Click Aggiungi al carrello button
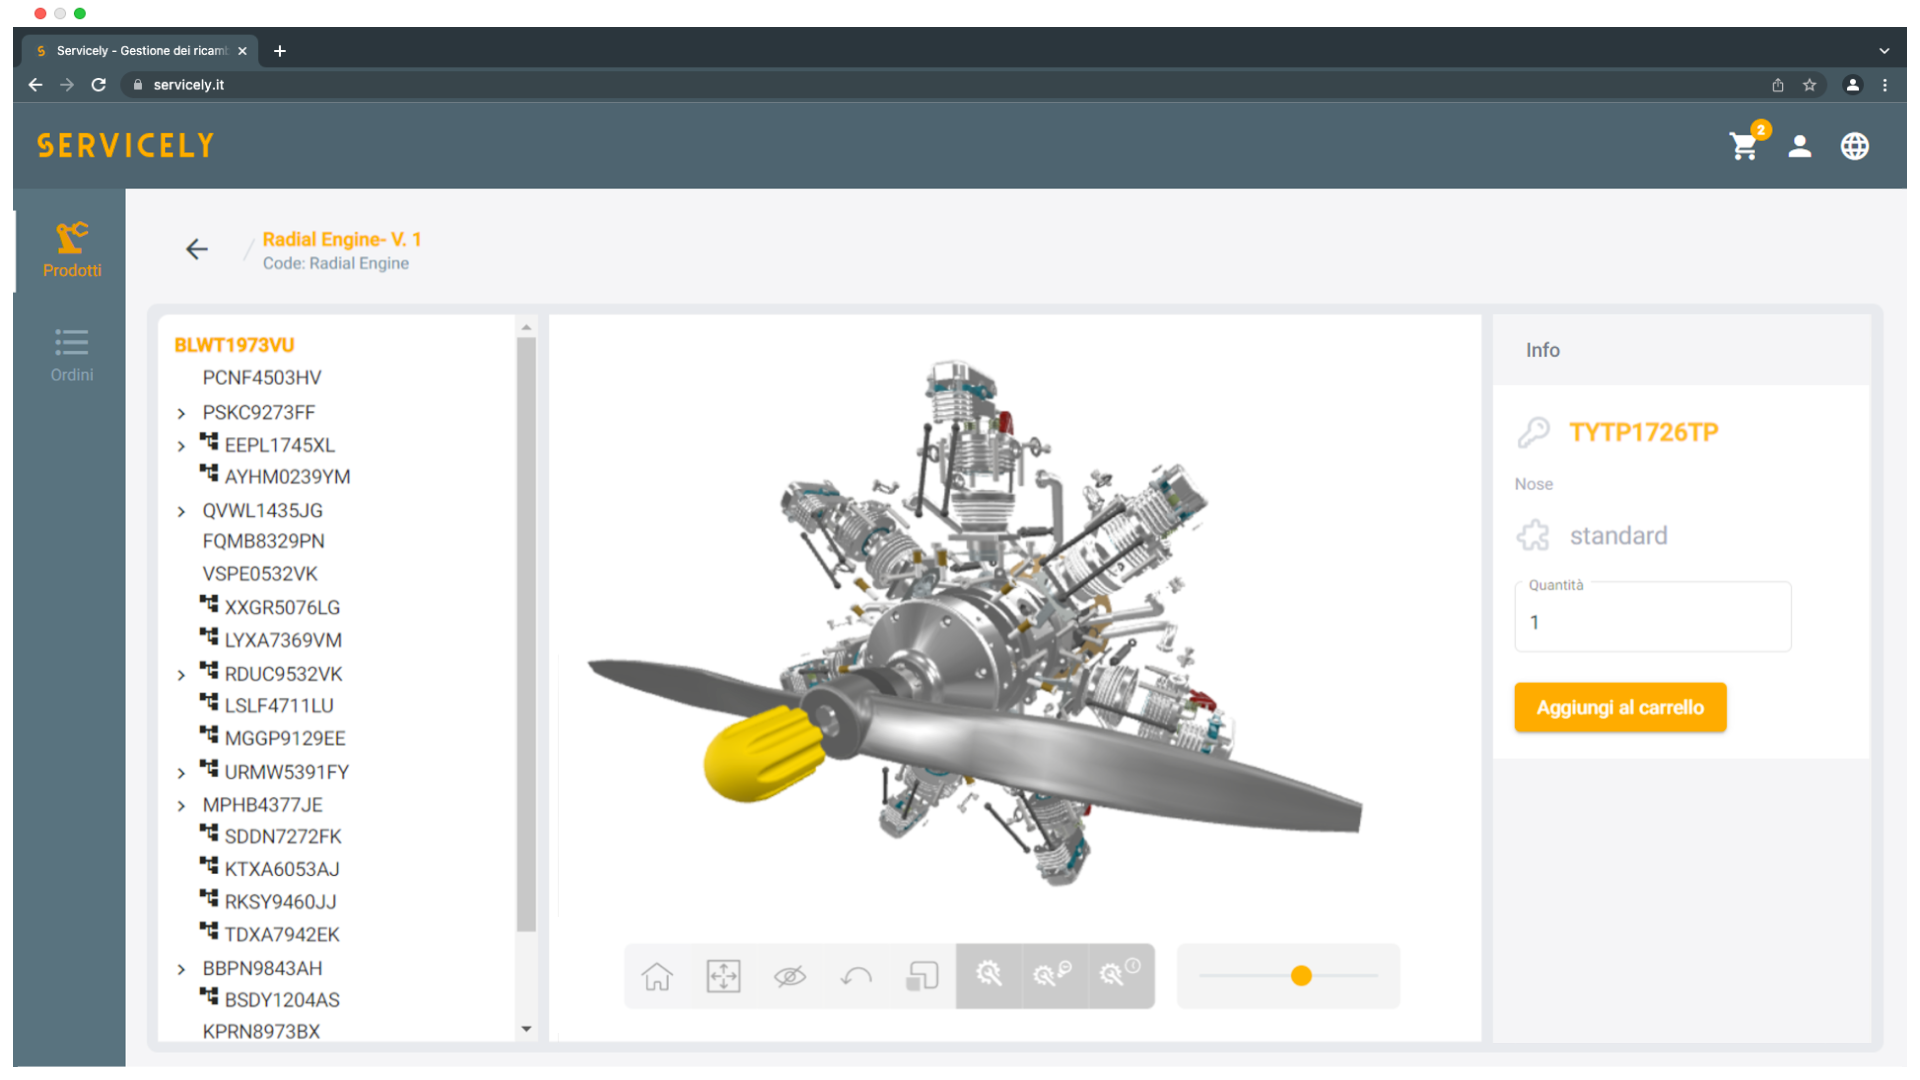The height and width of the screenshot is (1080, 1920). 1620,708
